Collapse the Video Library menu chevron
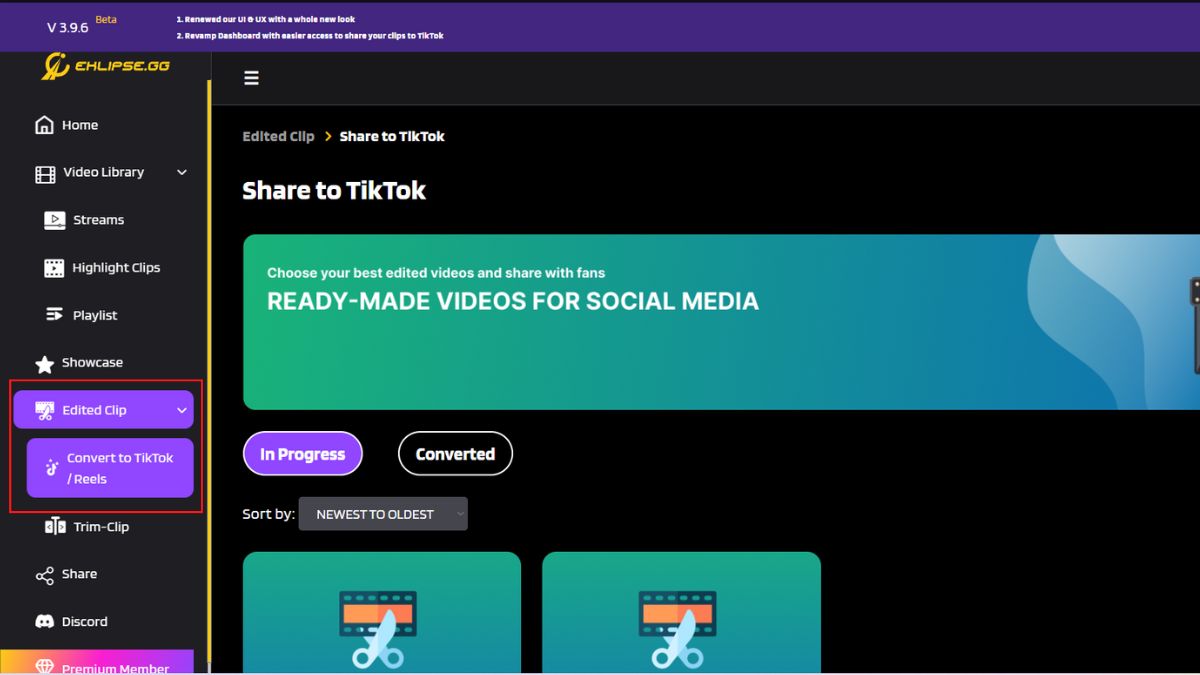Screen dimensions: 1200x675 pyautogui.click(x=181, y=172)
